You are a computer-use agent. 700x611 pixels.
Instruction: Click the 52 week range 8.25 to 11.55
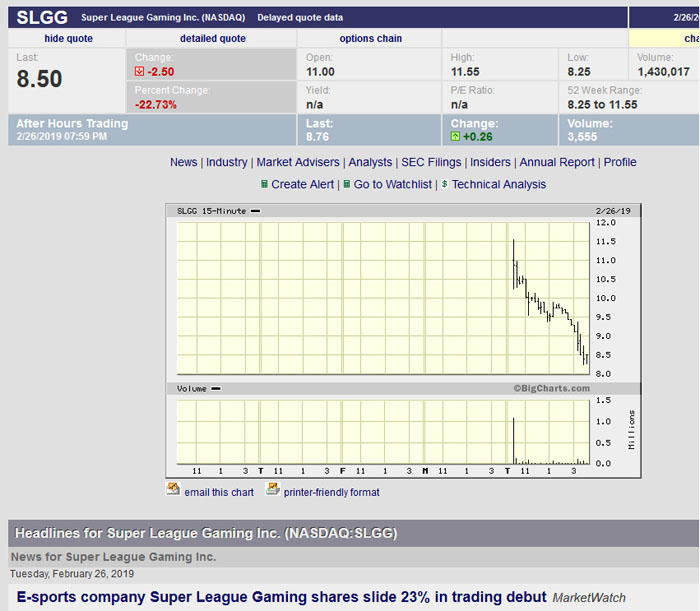pyautogui.click(x=602, y=105)
